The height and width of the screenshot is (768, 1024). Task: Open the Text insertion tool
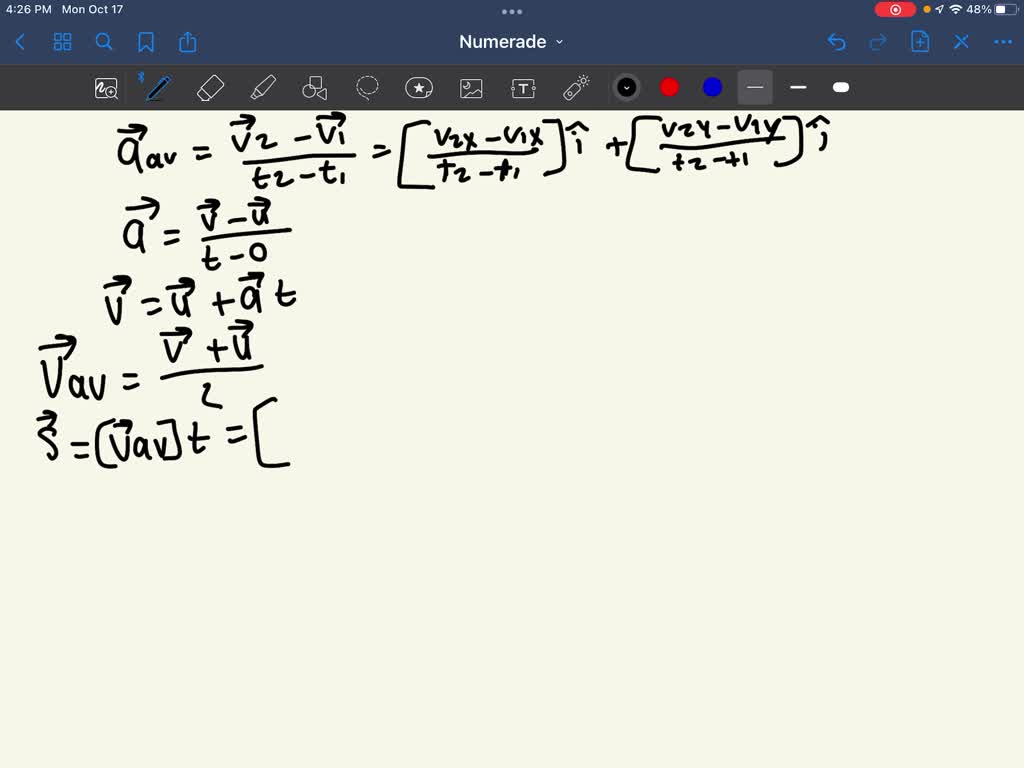523,87
